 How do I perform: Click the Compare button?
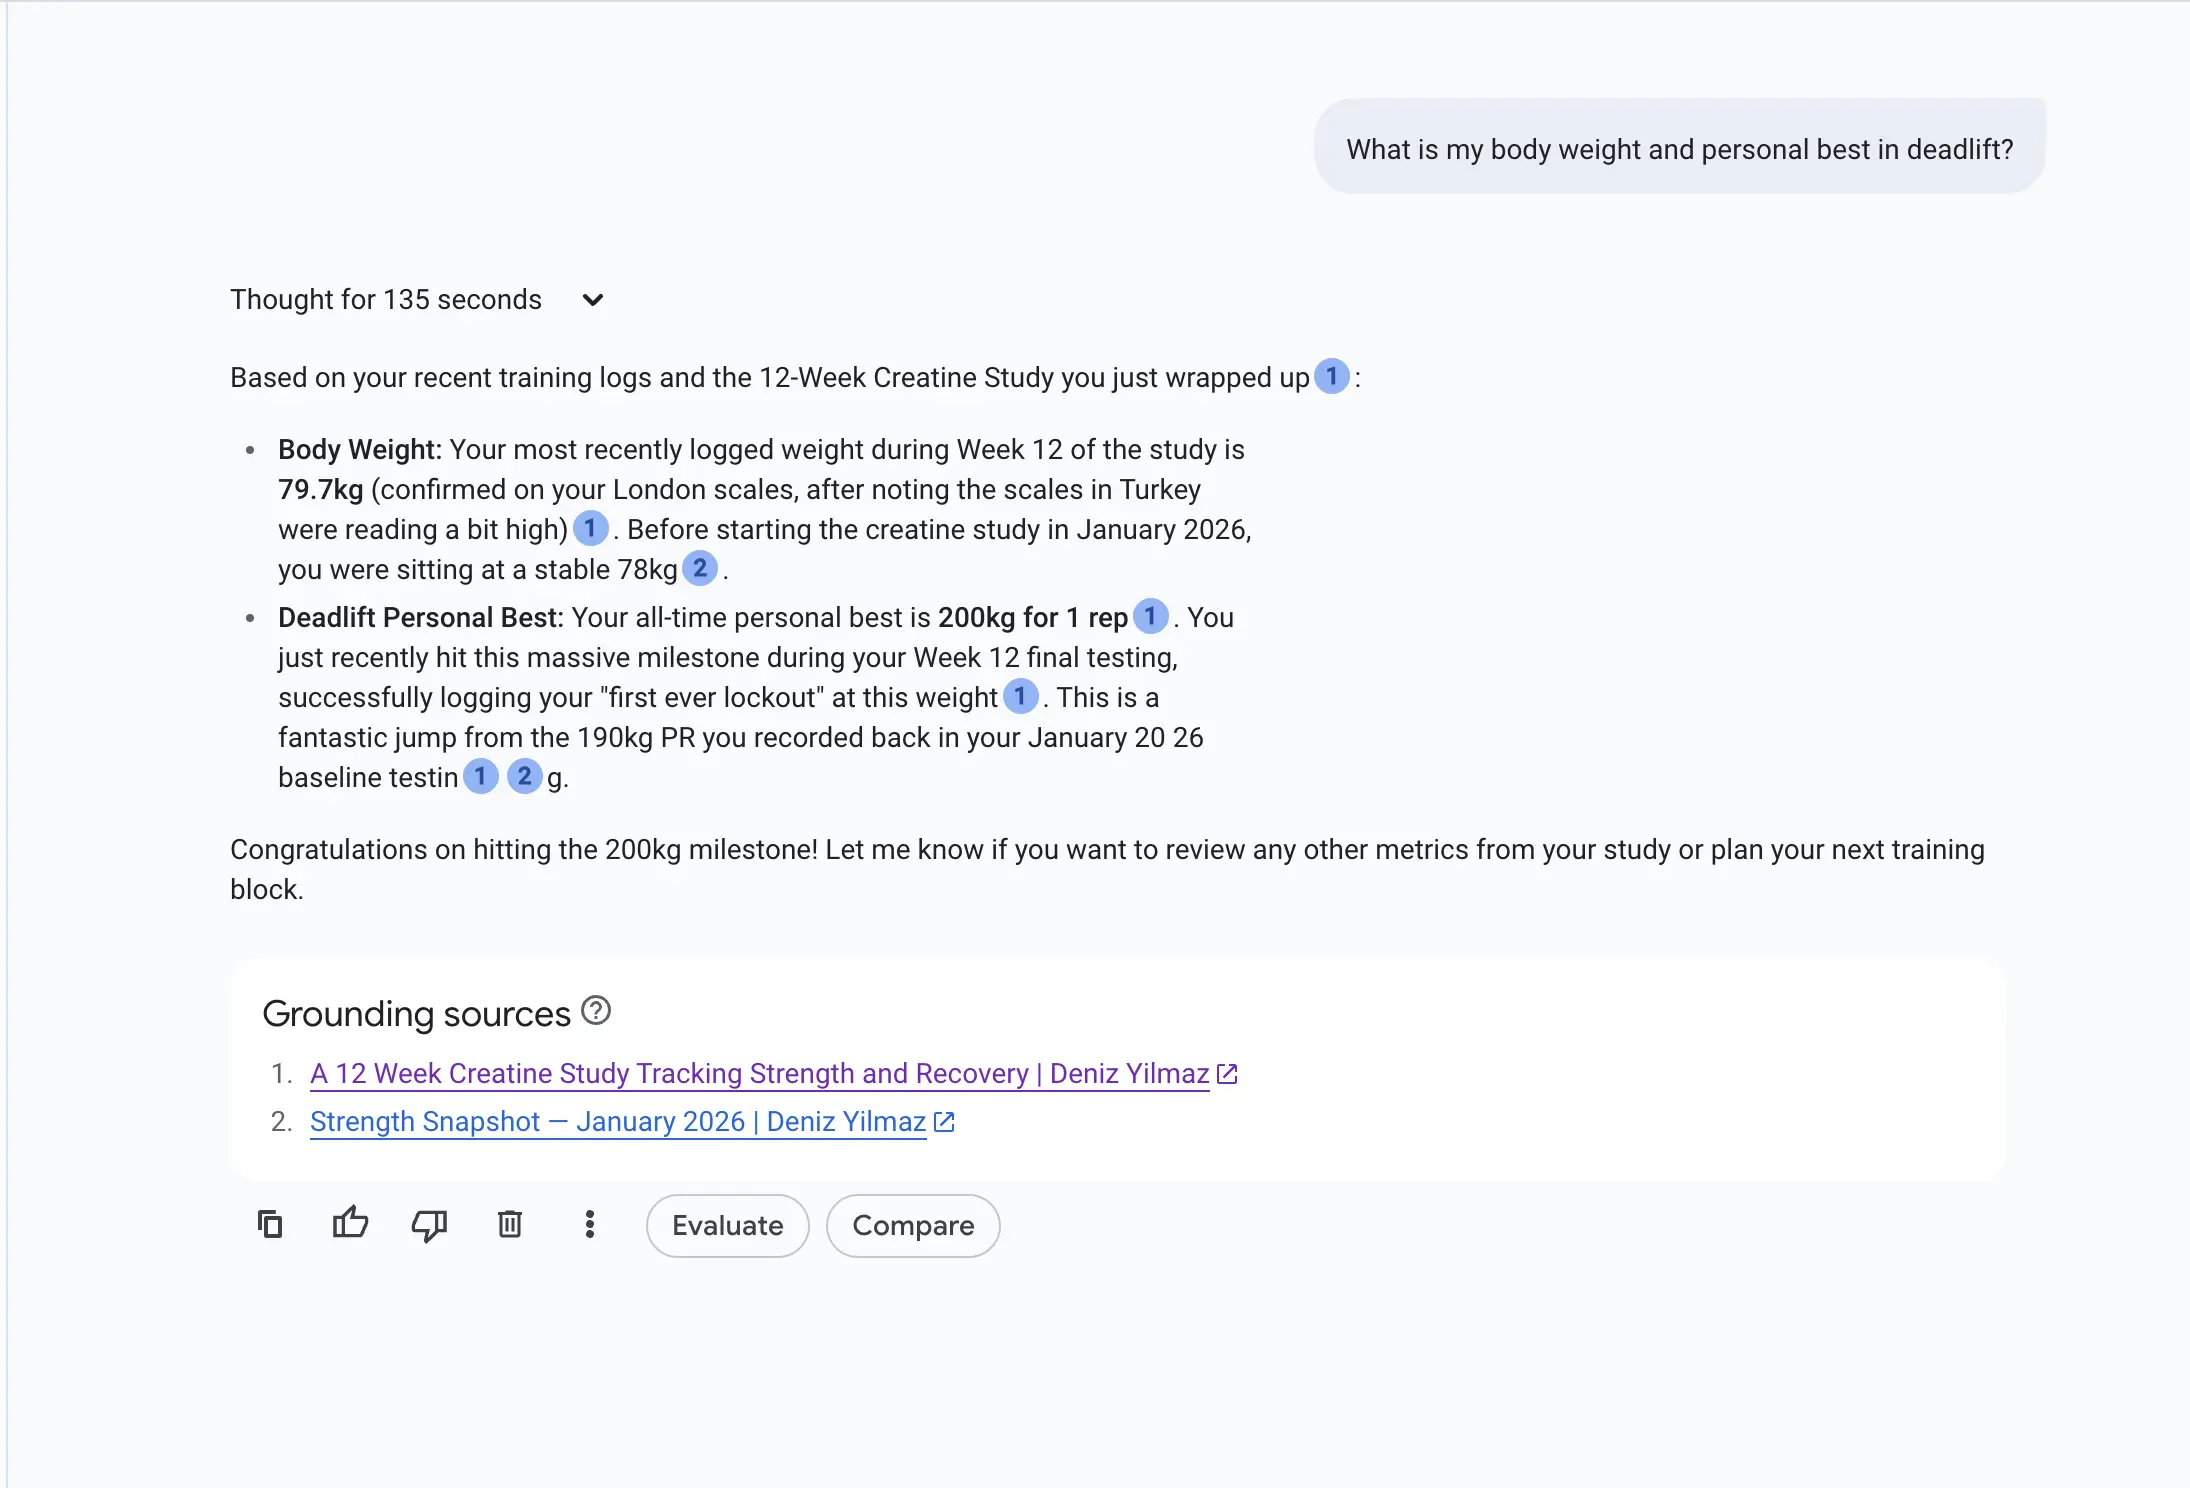pyautogui.click(x=912, y=1225)
